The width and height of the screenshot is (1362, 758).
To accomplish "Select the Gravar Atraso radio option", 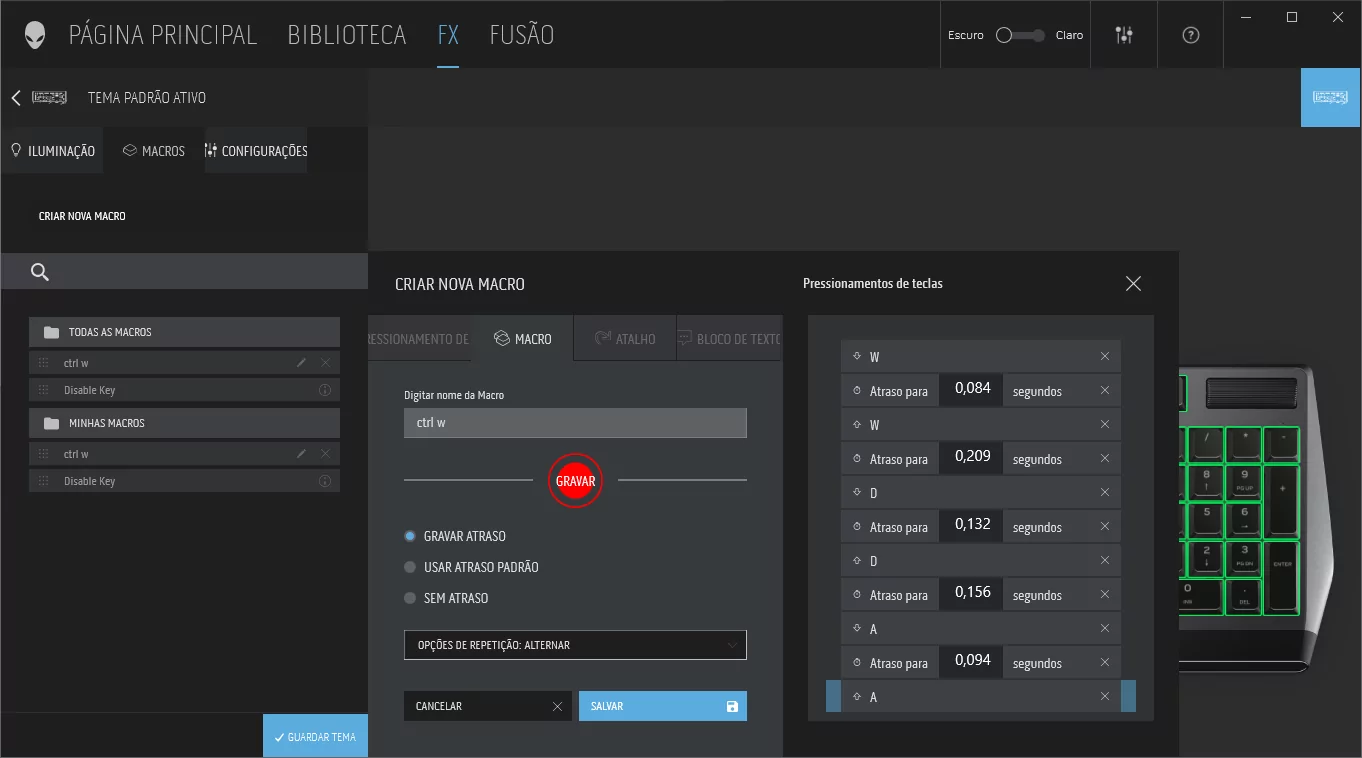I will pos(410,536).
